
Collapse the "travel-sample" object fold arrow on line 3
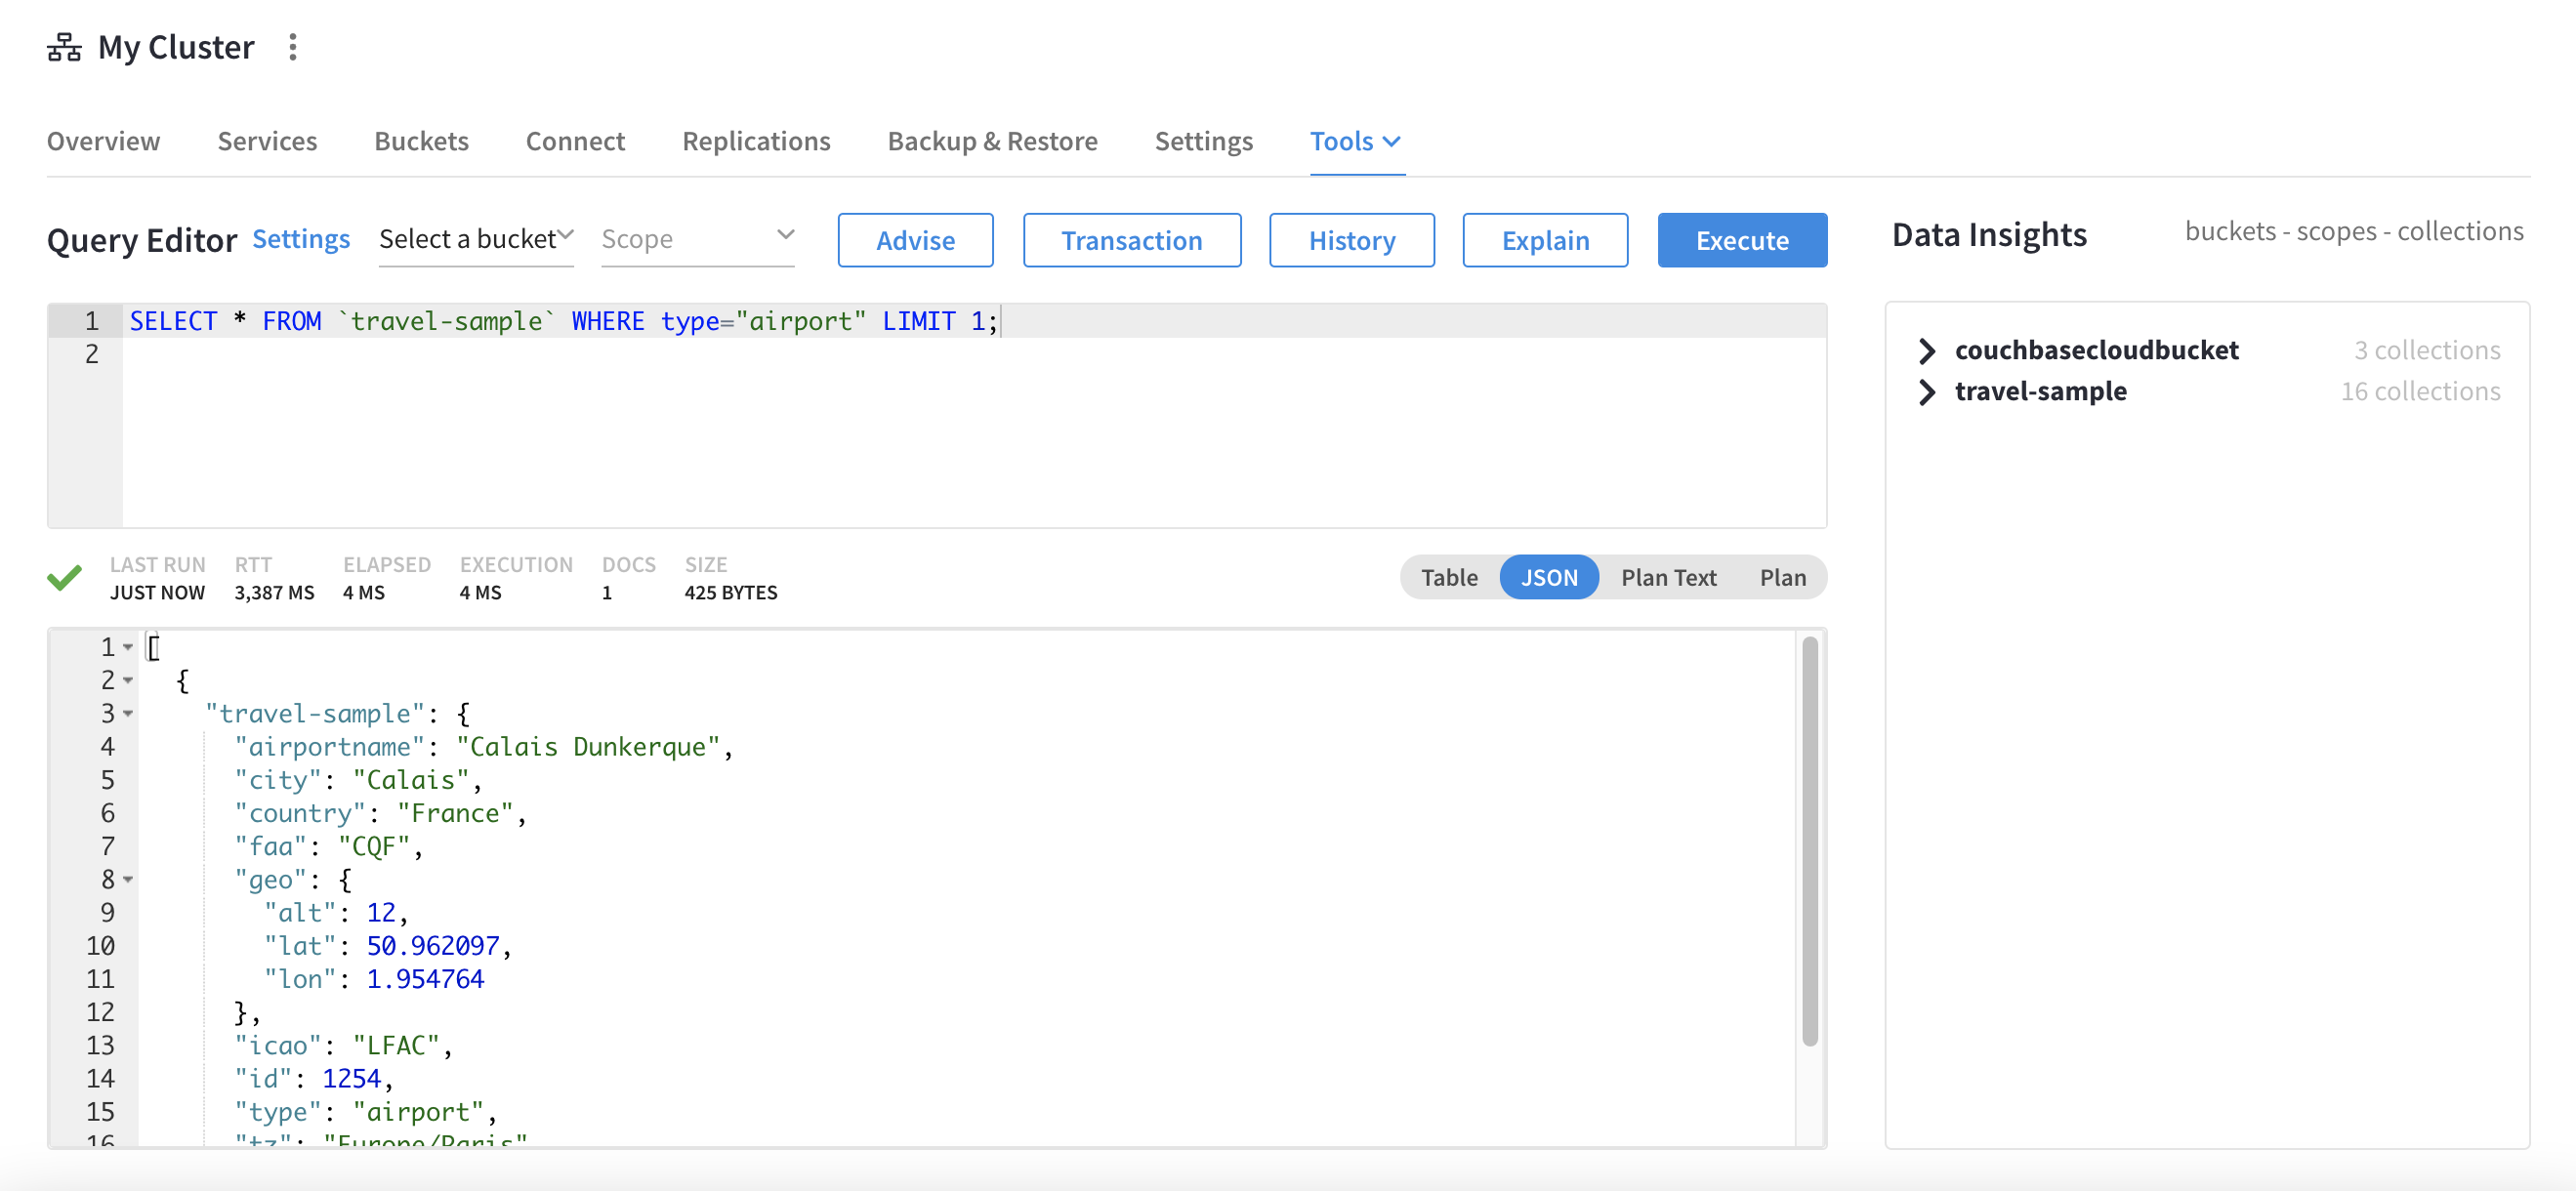pos(128,714)
